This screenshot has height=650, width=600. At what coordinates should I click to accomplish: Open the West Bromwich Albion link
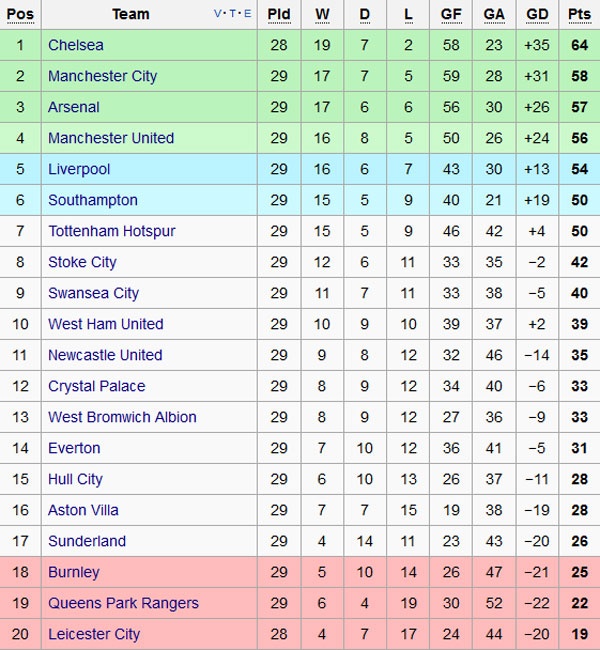122,417
